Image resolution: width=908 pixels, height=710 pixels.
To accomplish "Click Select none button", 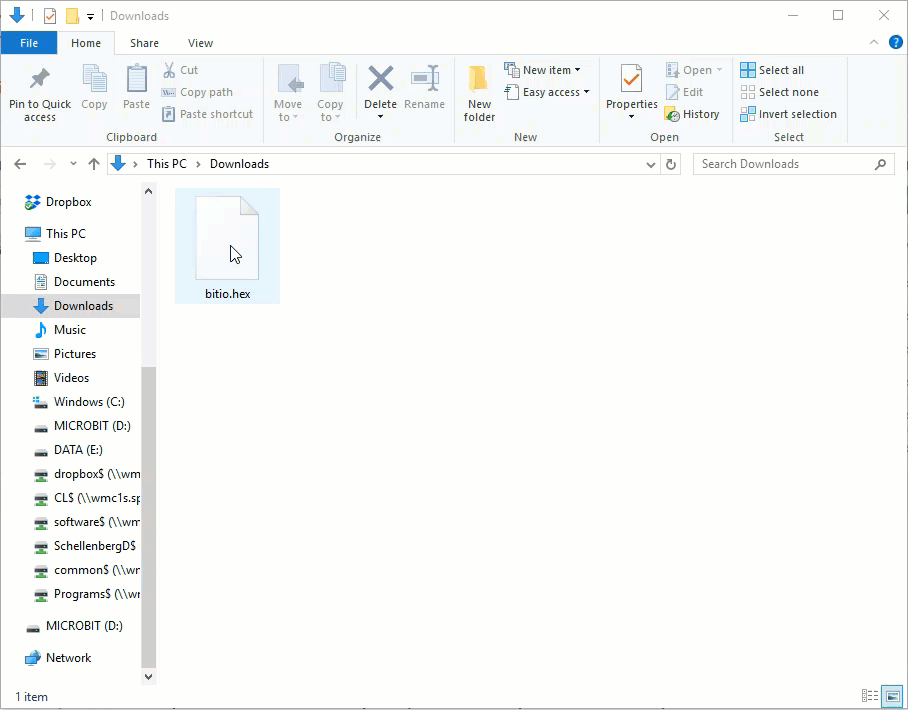I will point(779,92).
